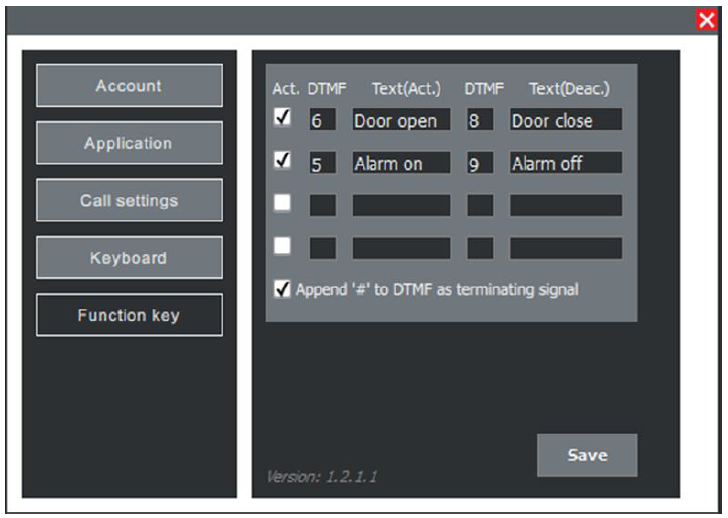
Task: Click the Save button
Action: point(586,455)
